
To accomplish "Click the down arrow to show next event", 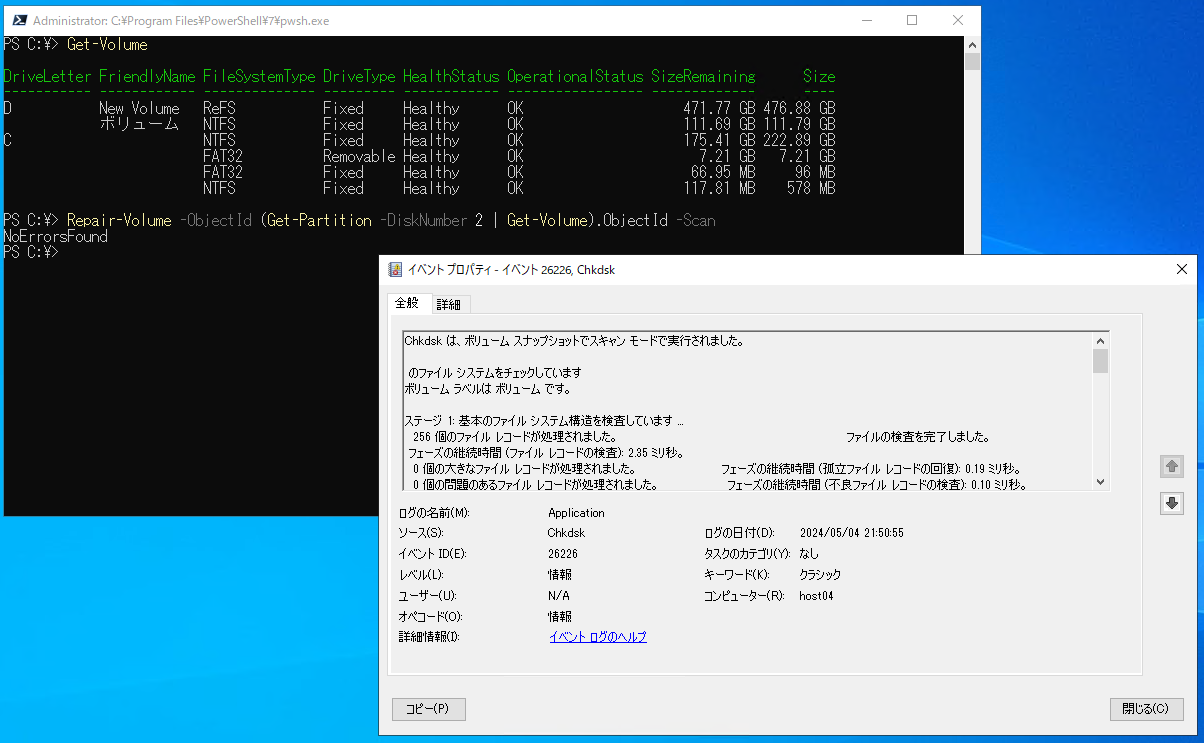I will tap(1171, 503).
